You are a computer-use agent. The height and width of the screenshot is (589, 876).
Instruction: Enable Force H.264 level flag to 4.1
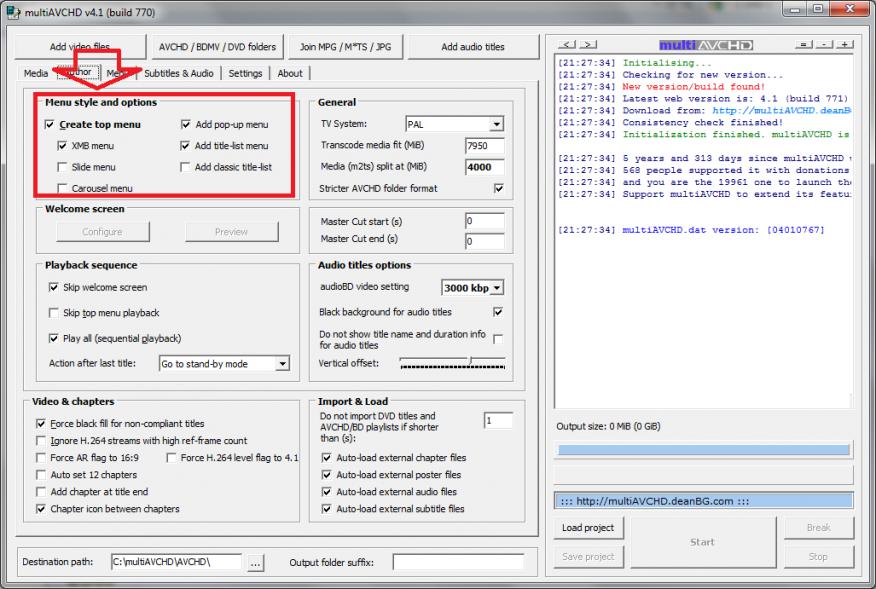tap(172, 458)
